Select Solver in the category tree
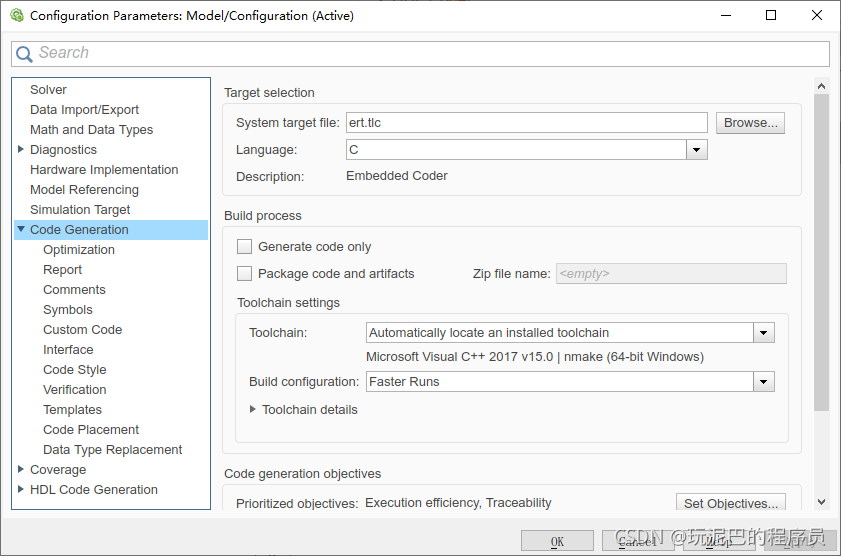 (48, 90)
